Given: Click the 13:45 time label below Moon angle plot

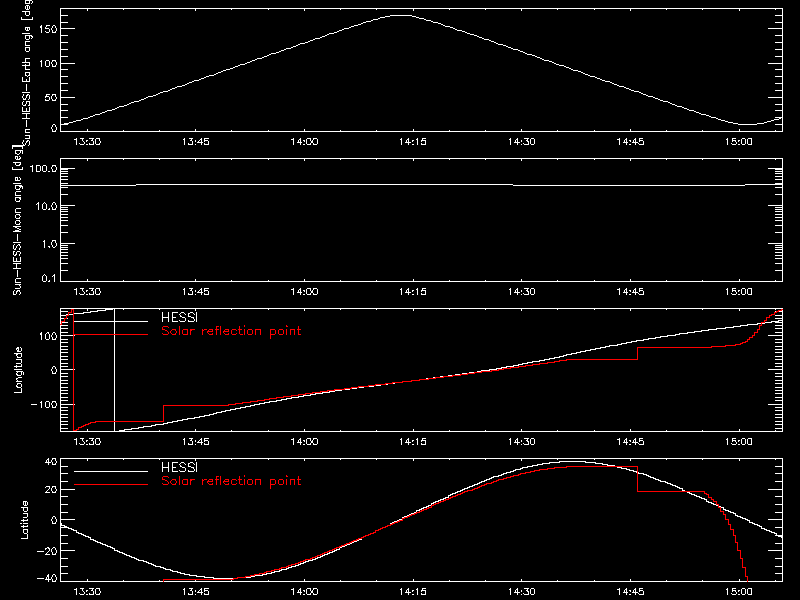Looking at the screenshot, I should (195, 291).
